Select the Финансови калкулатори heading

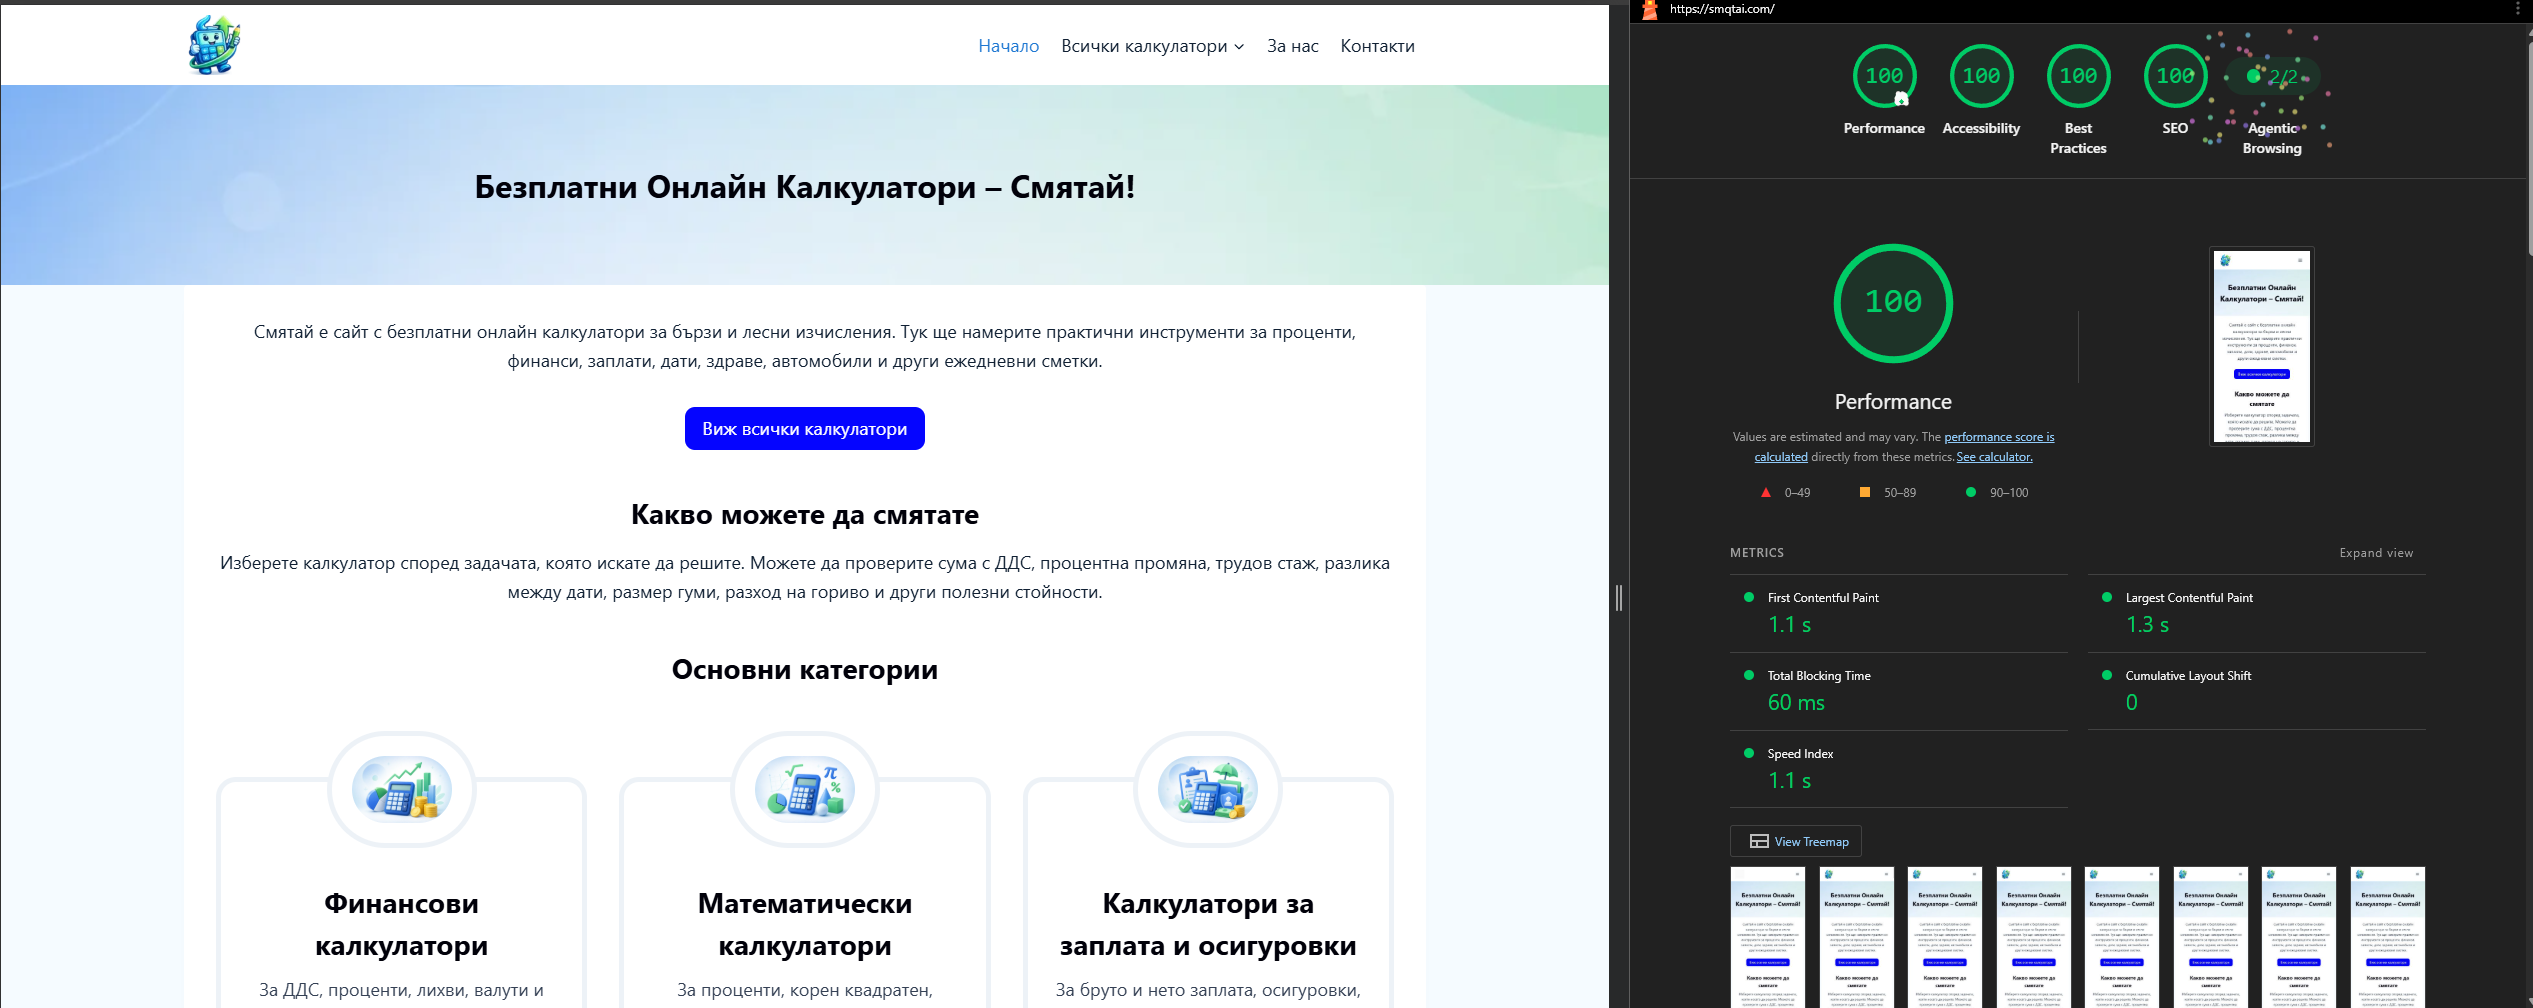click(401, 924)
